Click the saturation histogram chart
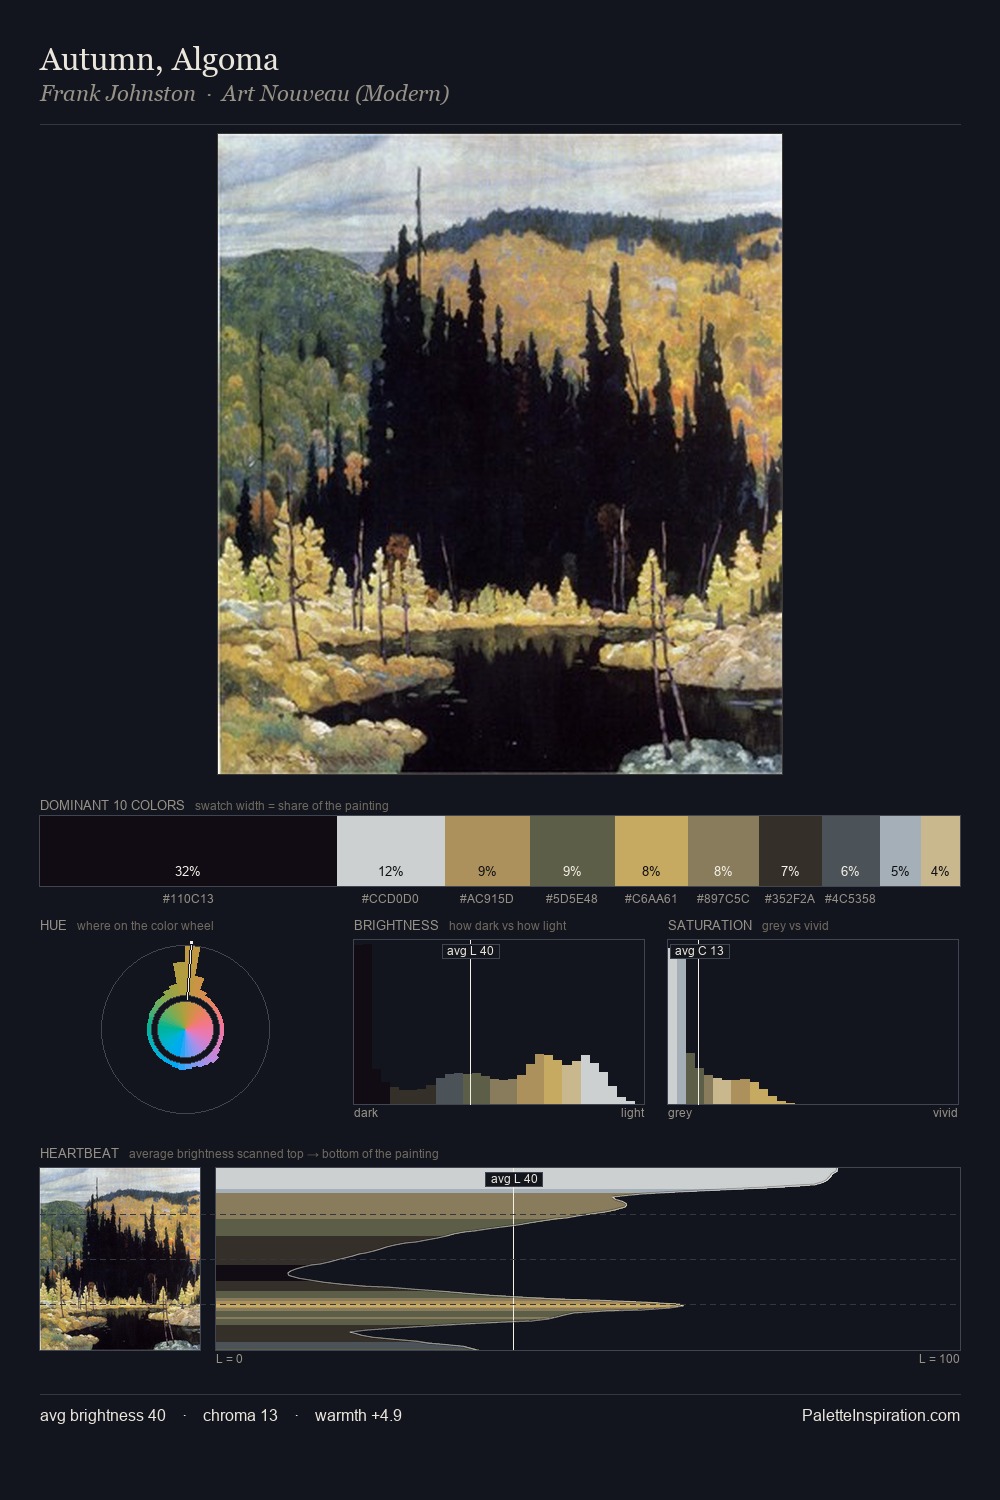This screenshot has height=1500, width=1000. coord(813,1022)
